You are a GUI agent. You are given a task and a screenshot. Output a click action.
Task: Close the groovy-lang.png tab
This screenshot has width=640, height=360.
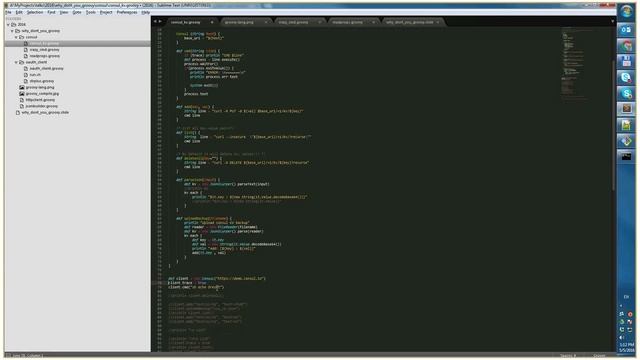pos(266,22)
